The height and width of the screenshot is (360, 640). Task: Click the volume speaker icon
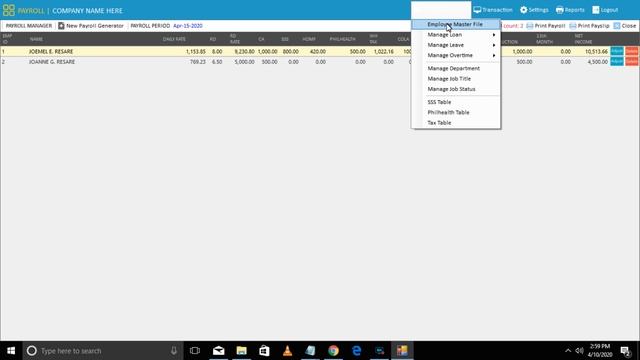(x=579, y=351)
